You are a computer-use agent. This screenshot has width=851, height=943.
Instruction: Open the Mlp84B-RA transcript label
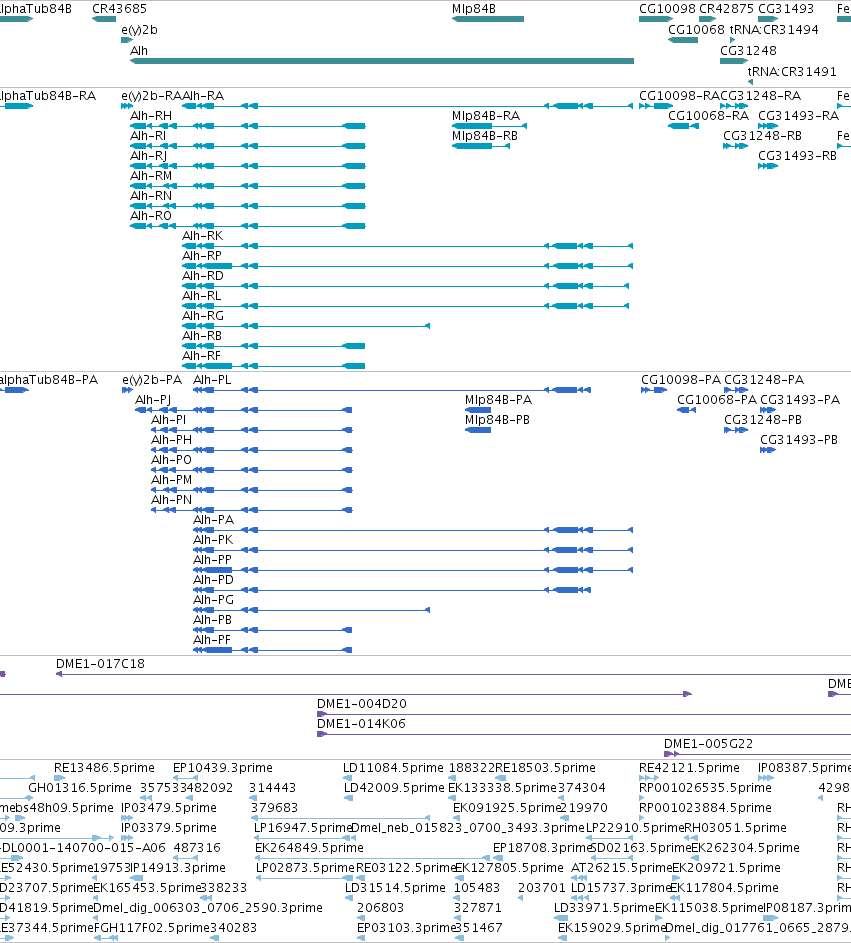(486, 115)
